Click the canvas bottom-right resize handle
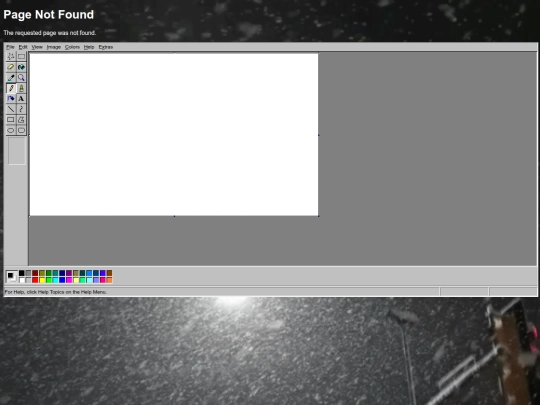This screenshot has height=405, width=540. click(319, 216)
